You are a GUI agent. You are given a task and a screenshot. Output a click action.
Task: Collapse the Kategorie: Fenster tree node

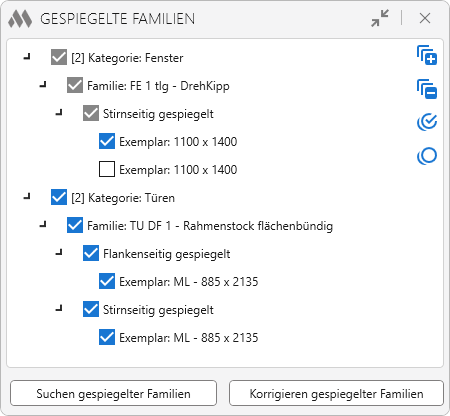(27, 57)
